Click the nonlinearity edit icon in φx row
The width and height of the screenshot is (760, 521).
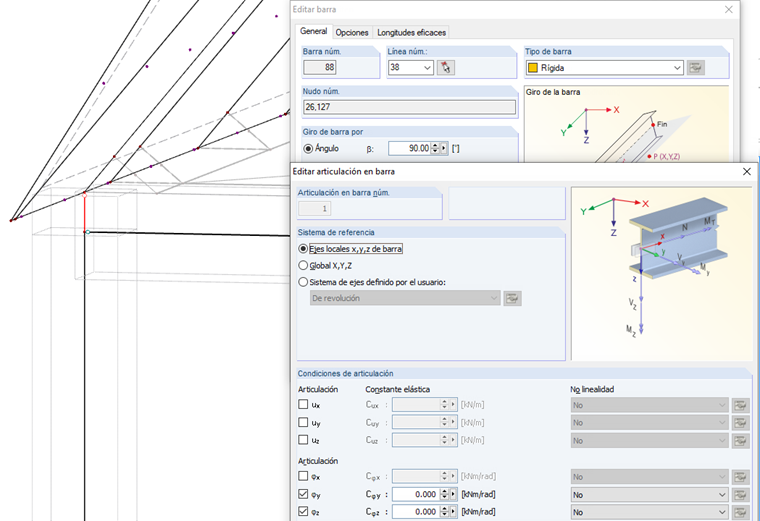(x=740, y=477)
